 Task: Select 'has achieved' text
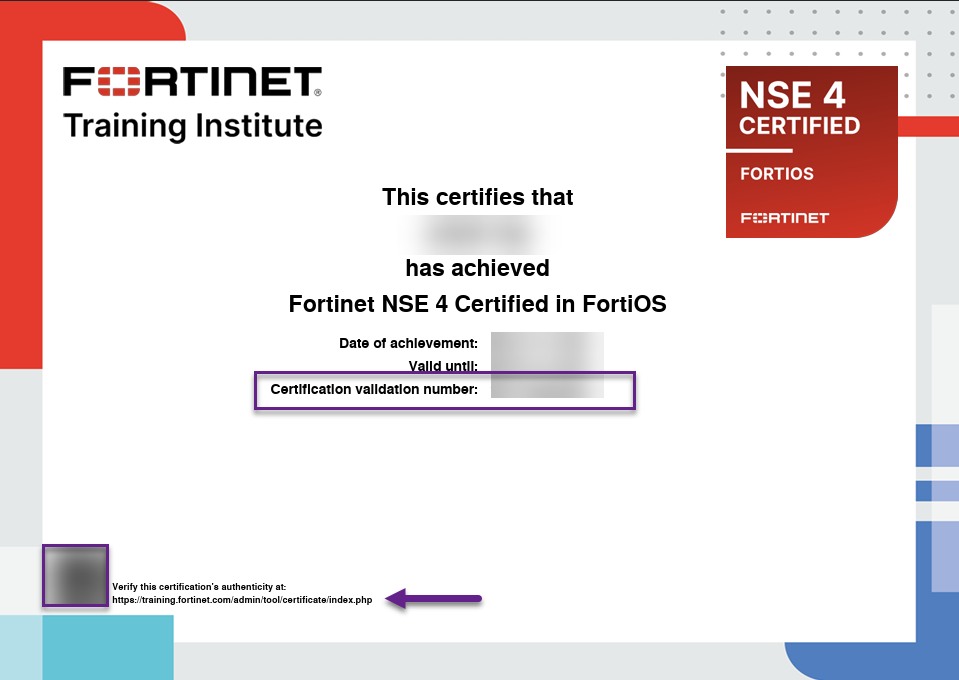coord(478,268)
